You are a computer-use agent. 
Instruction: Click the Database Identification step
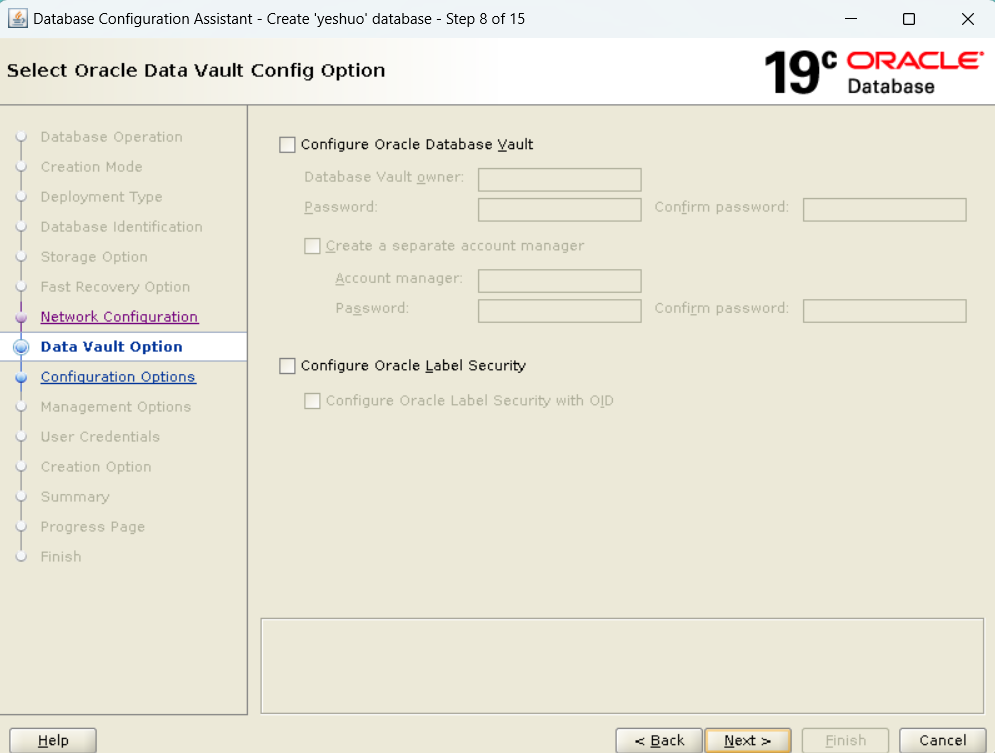(x=122, y=227)
